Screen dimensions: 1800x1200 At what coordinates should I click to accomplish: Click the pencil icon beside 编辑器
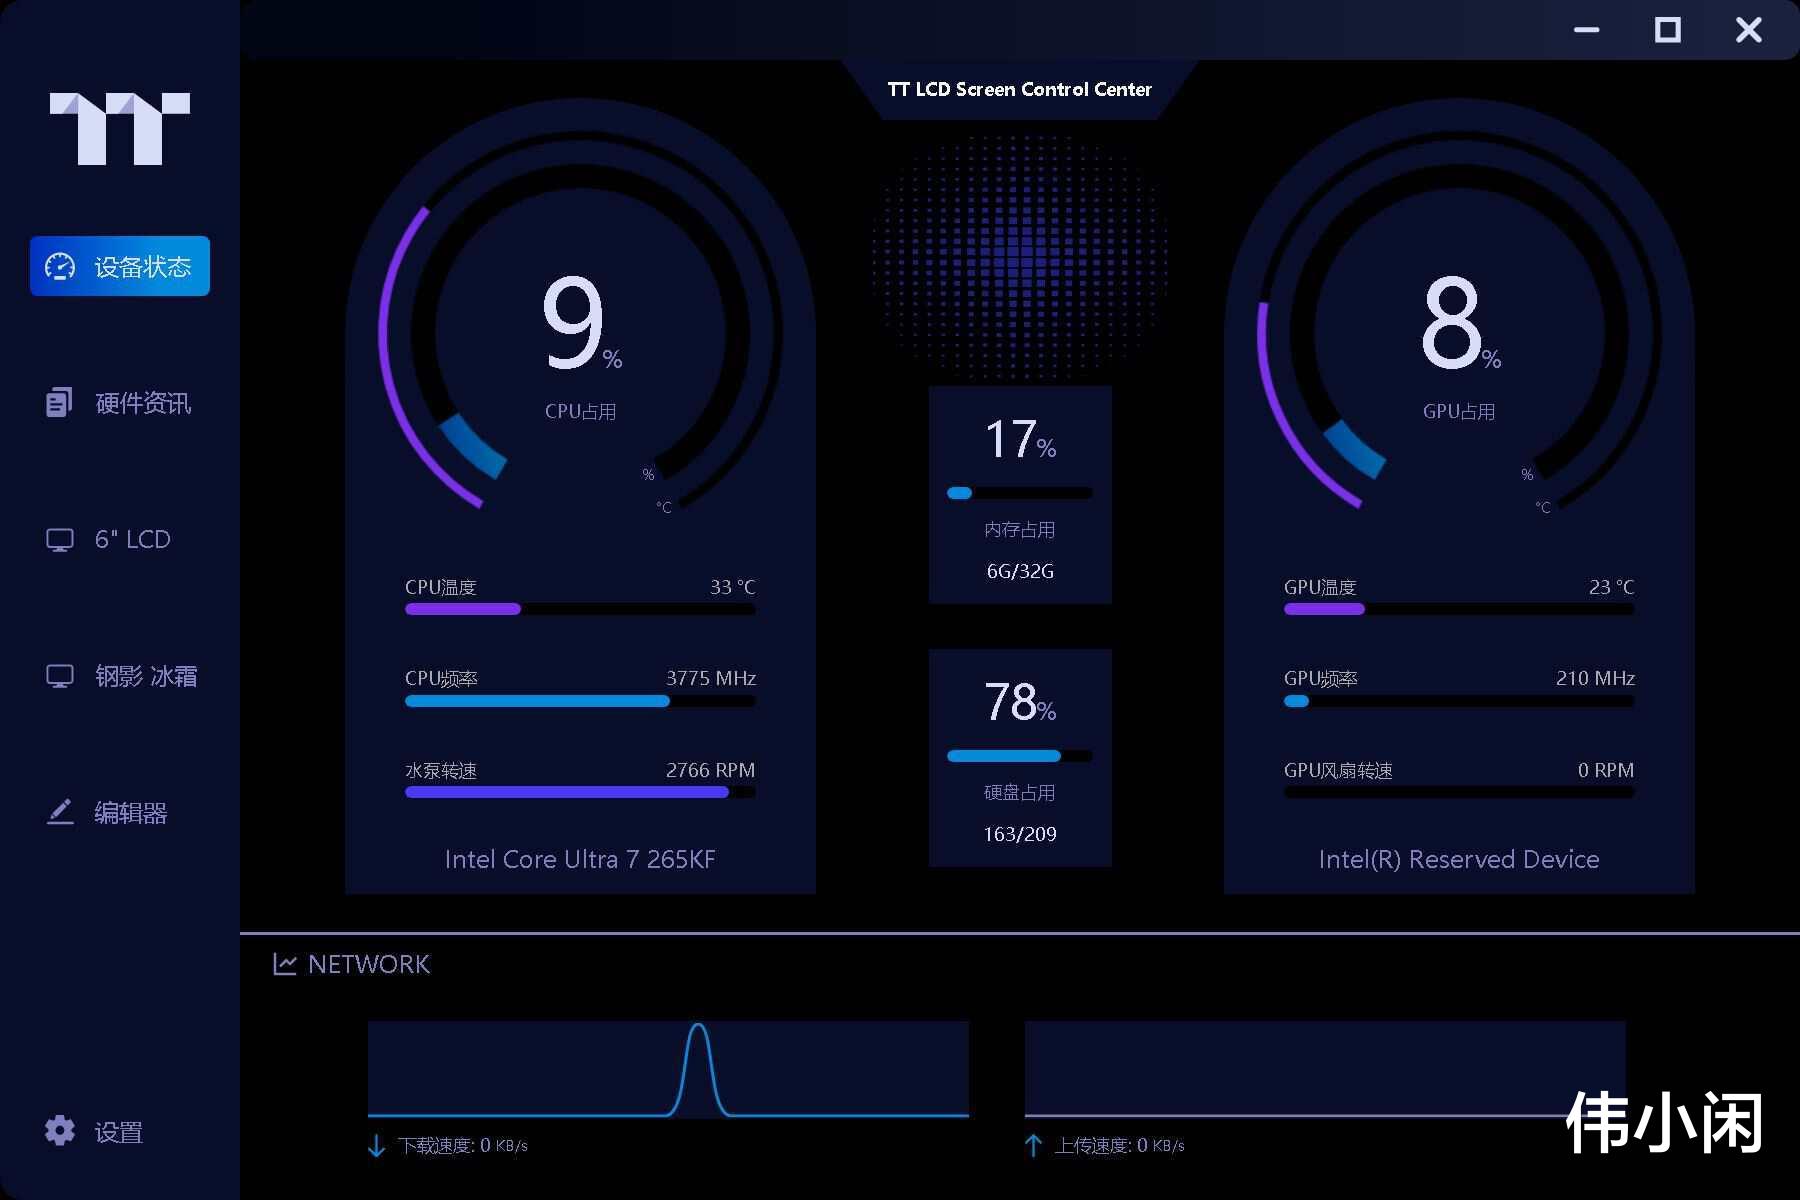(x=60, y=812)
